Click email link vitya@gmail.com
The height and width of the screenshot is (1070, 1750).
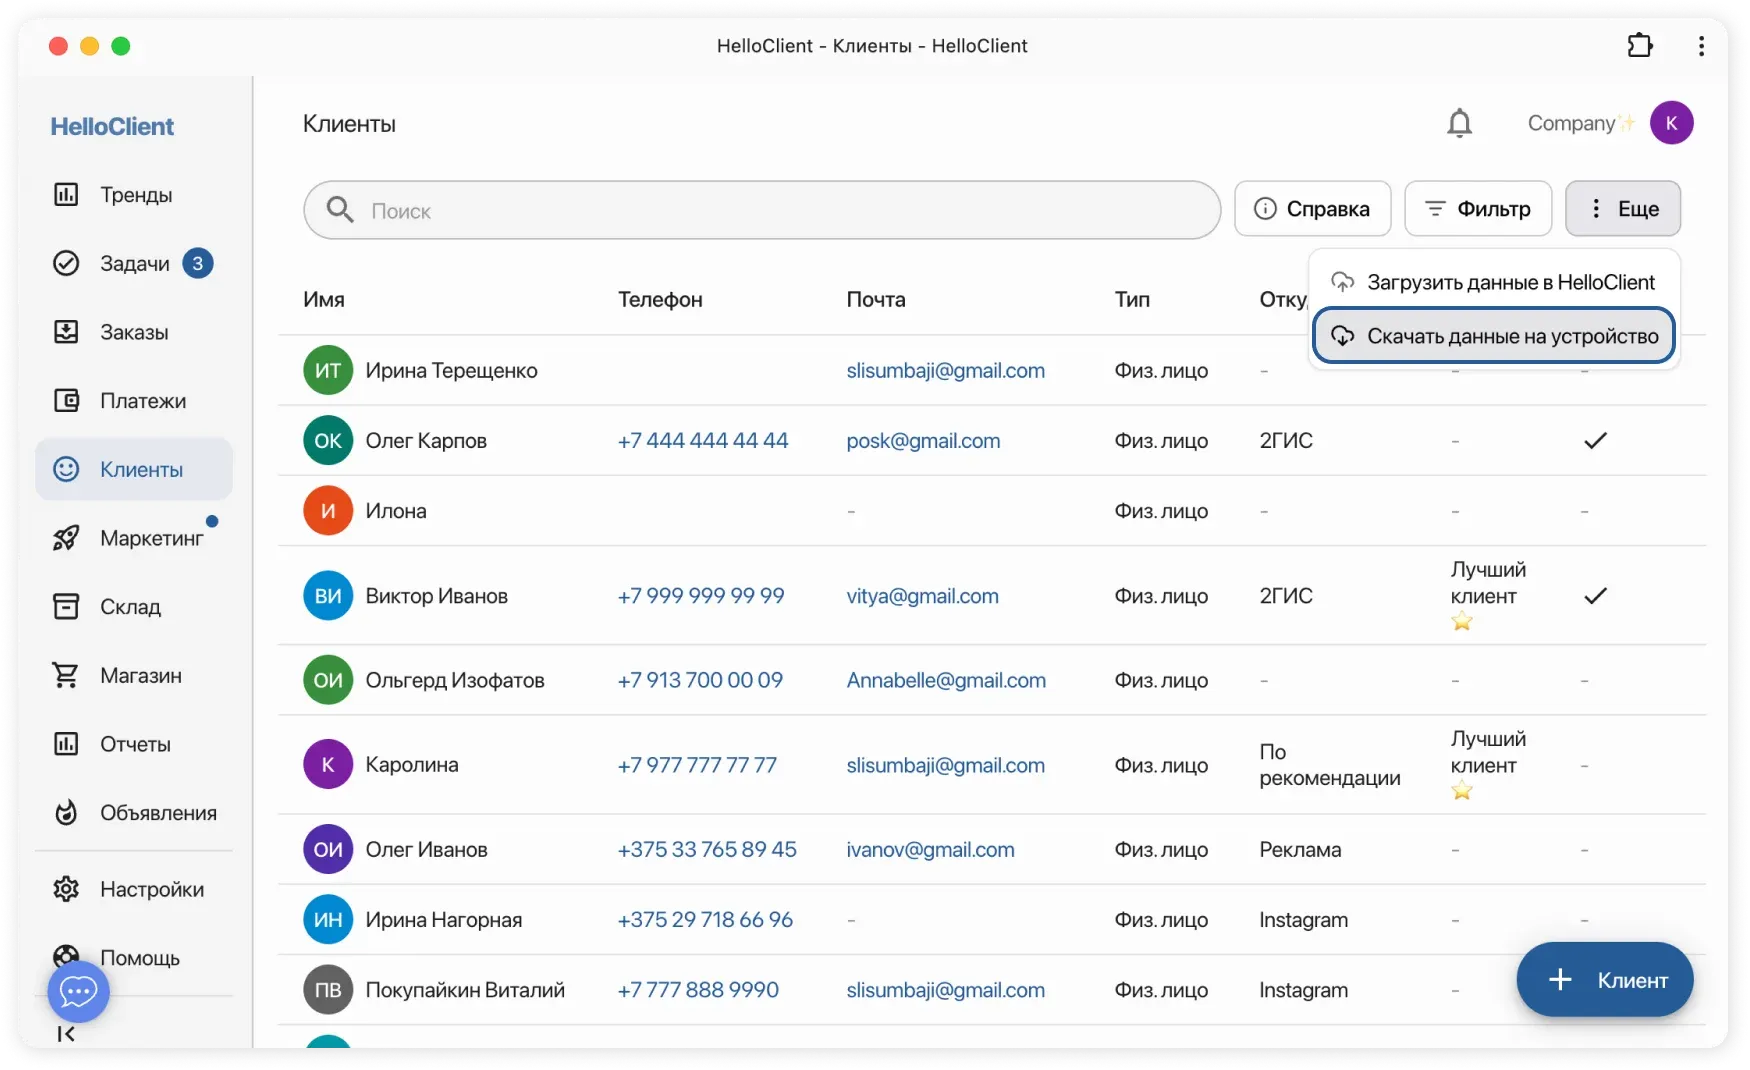[x=922, y=596]
